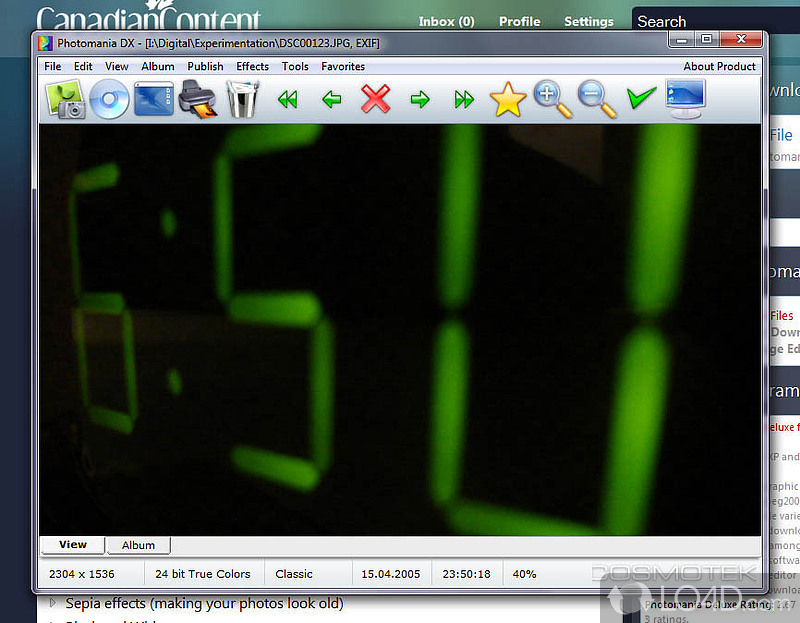This screenshot has width=800, height=623.
Task: Open the Album menu
Action: 158,66
